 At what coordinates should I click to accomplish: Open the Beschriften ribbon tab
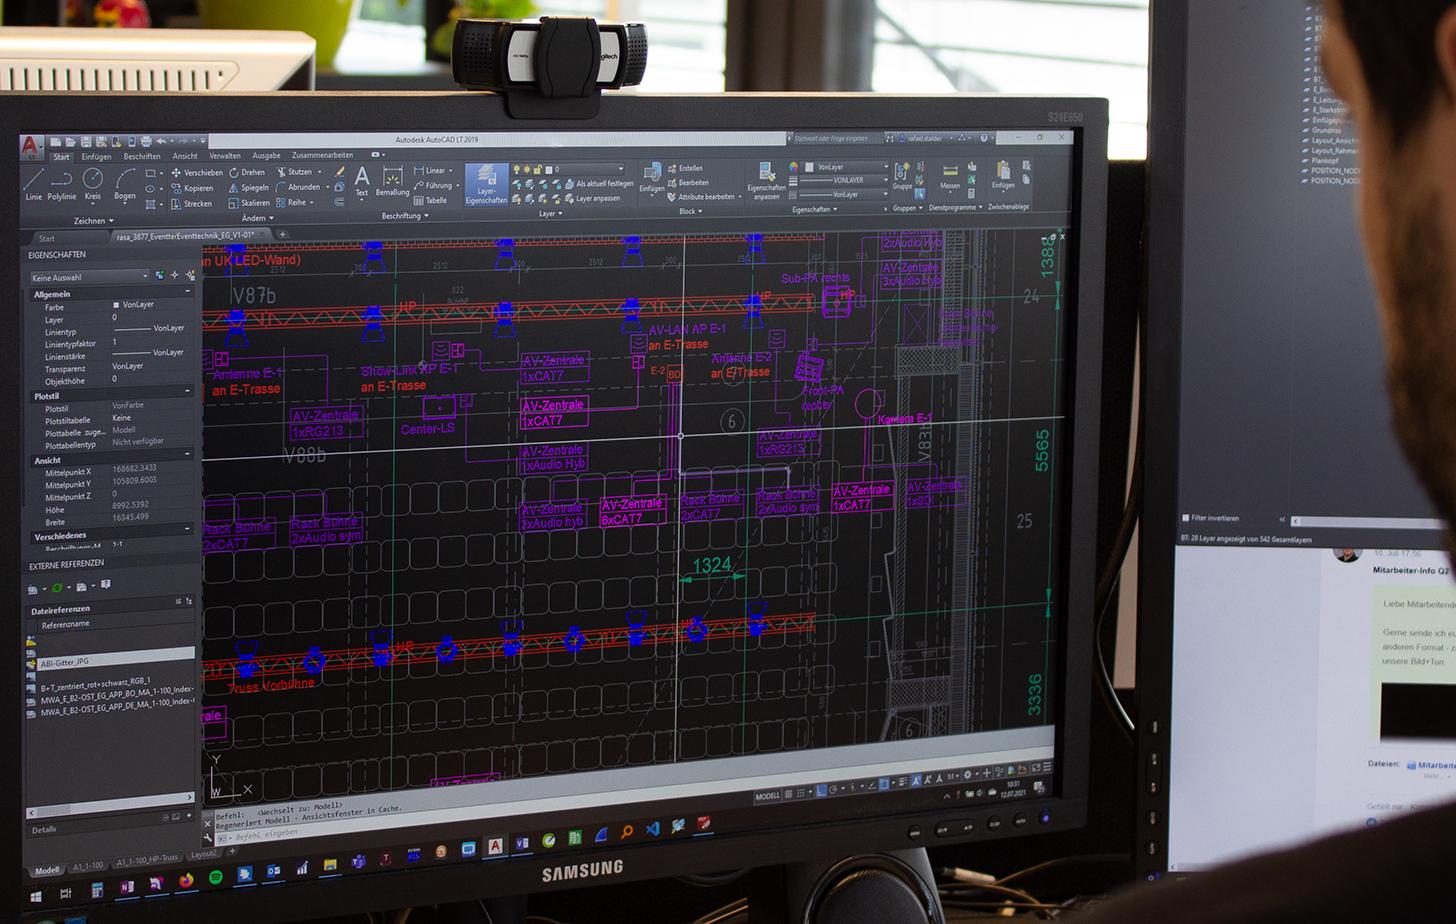coord(142,157)
